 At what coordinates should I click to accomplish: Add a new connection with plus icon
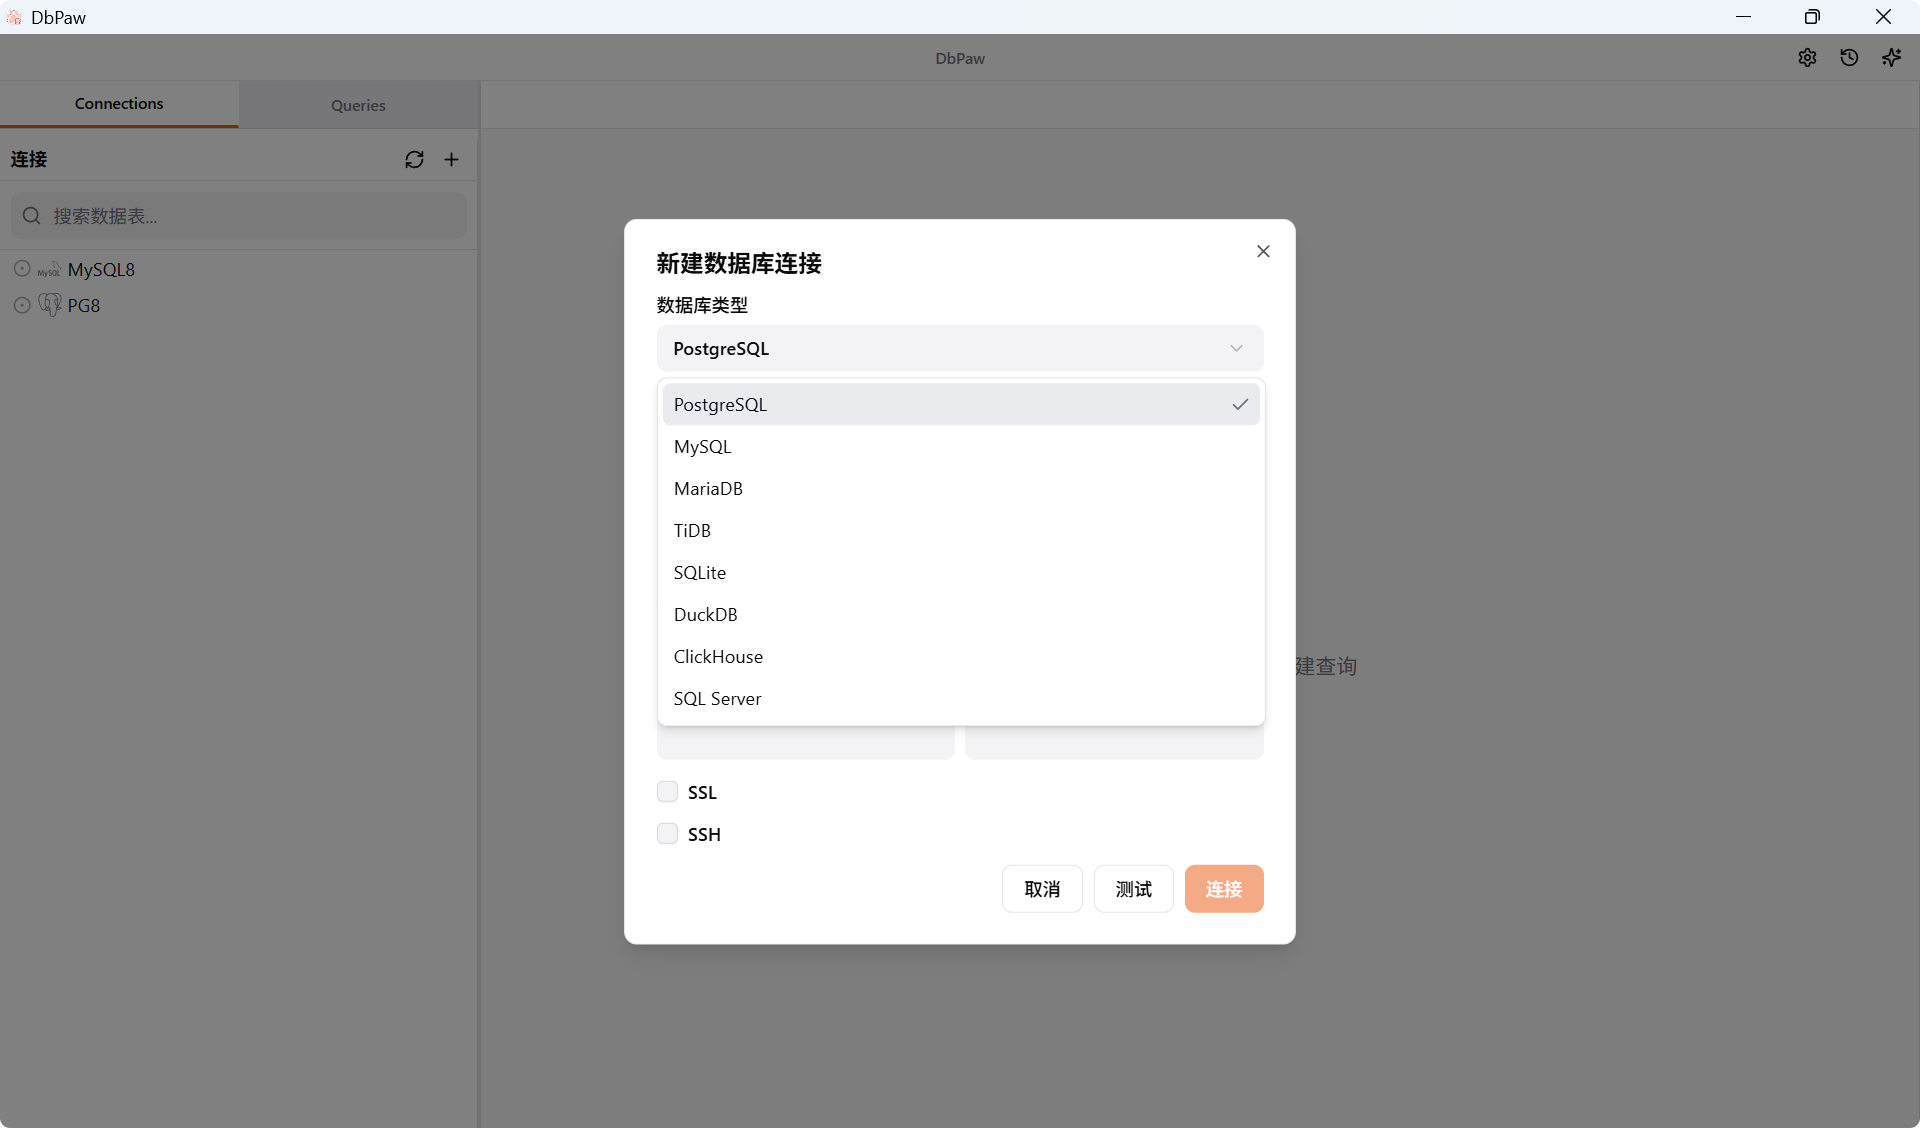coord(452,160)
